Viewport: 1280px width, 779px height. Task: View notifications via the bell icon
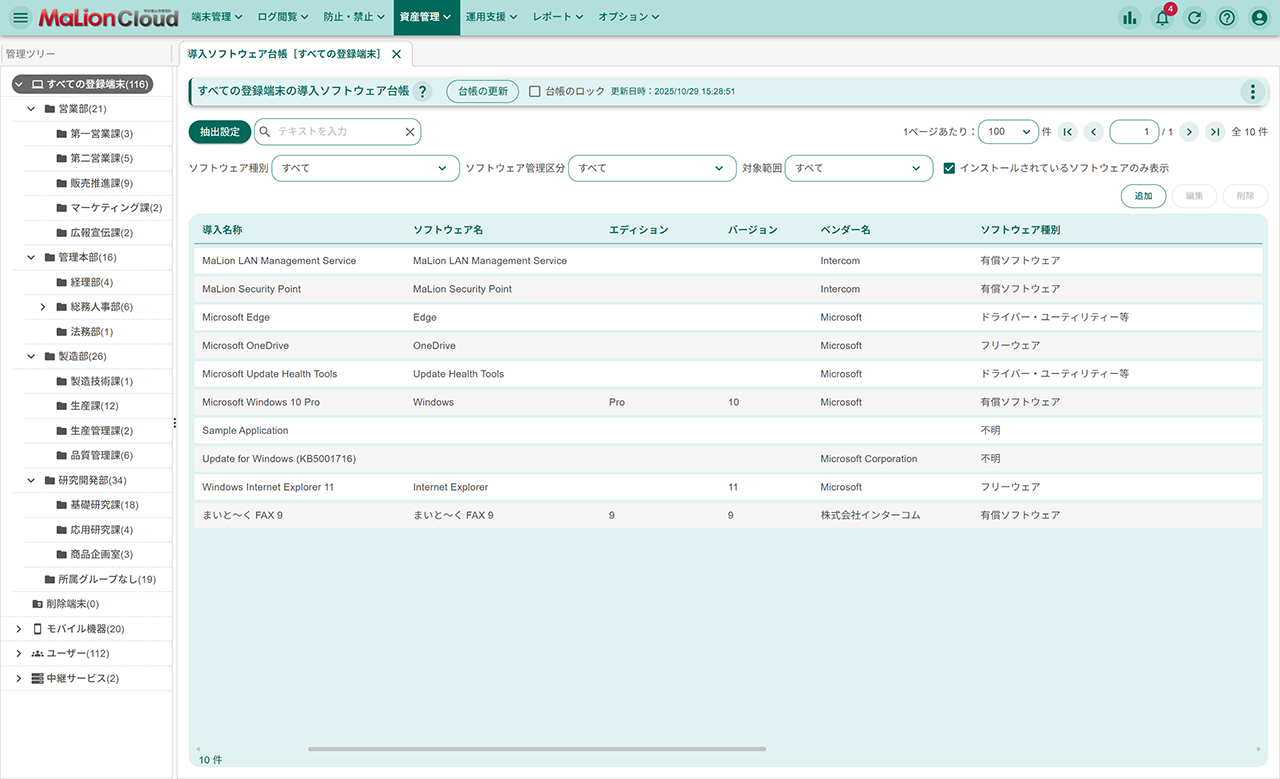(1162, 18)
